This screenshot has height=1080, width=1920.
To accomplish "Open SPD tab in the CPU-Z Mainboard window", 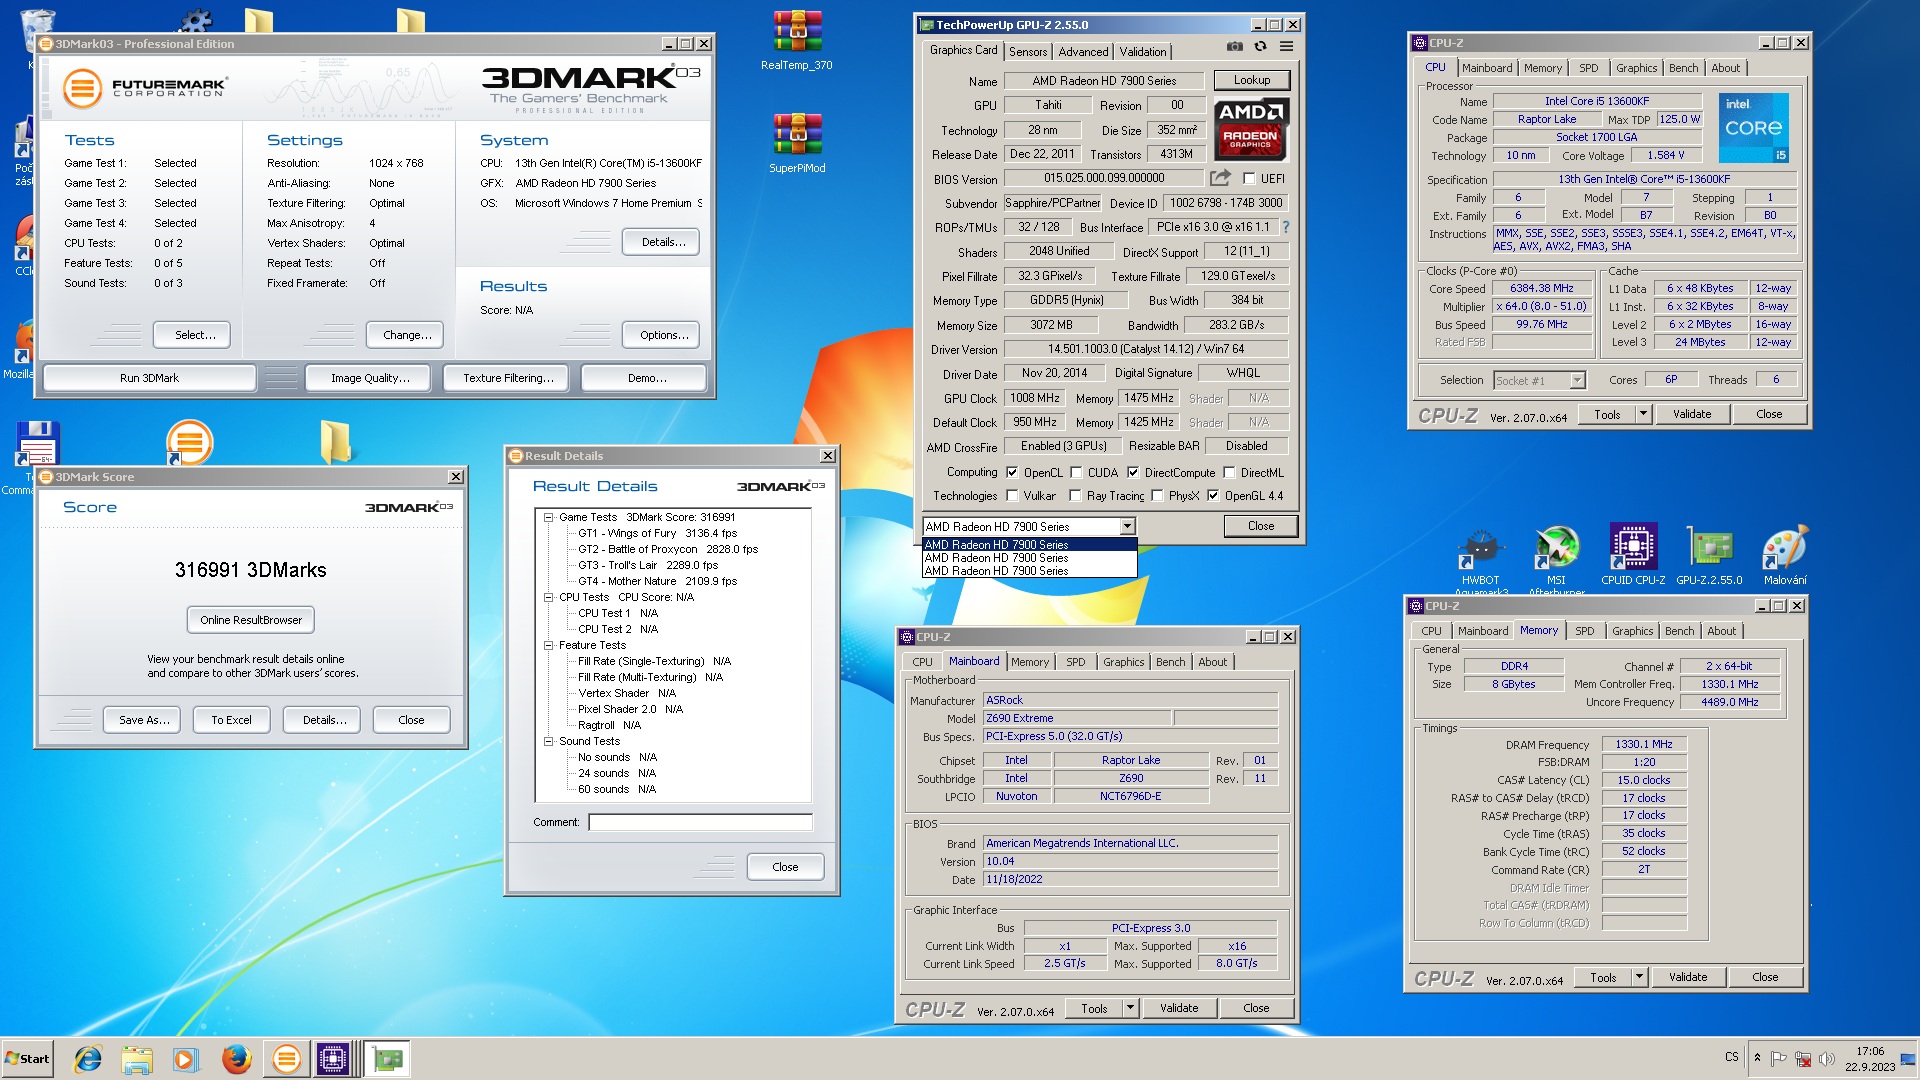I will [x=1075, y=662].
